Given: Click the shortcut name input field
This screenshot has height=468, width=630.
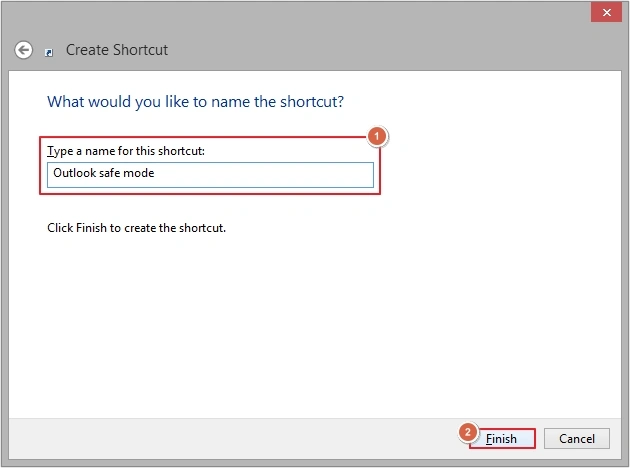Looking at the screenshot, I should pos(210,175).
